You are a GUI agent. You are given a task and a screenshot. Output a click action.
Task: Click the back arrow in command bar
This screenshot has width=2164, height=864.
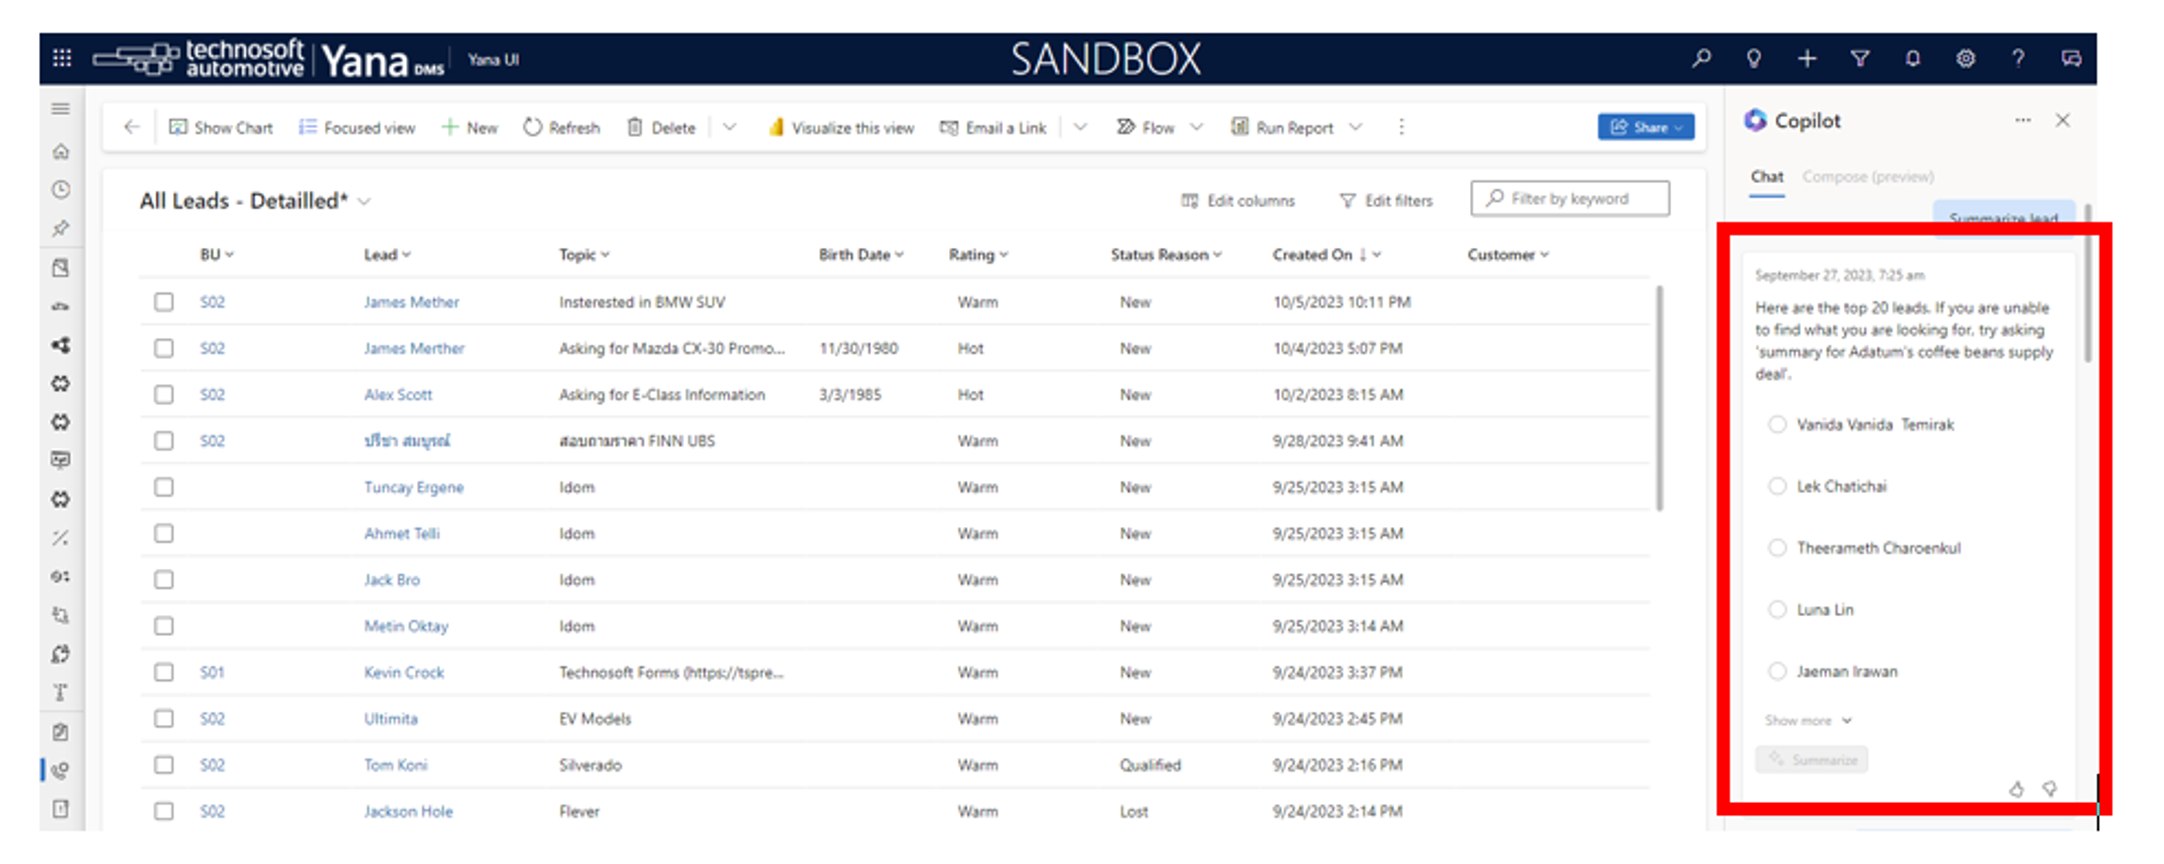coord(131,127)
